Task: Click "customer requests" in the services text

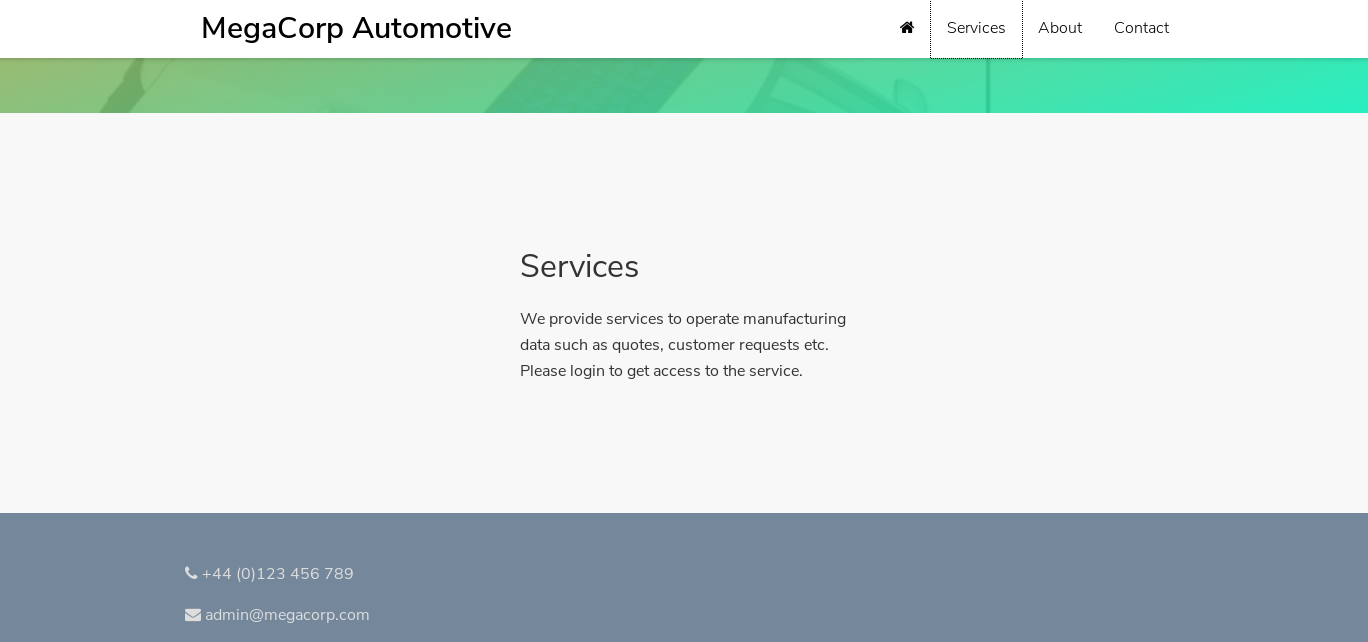Action: coord(733,345)
